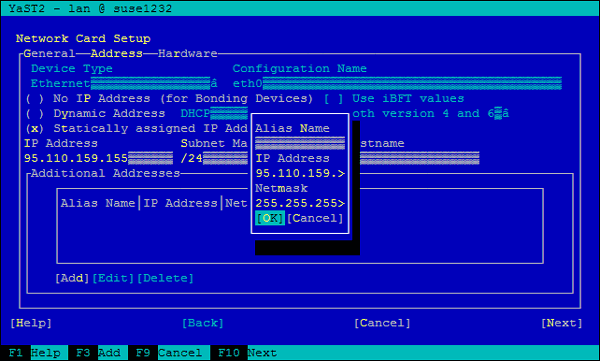The height and width of the screenshot is (361, 600).
Task: Click main IP Address field 95.110.159.155
Action: click(x=98, y=158)
